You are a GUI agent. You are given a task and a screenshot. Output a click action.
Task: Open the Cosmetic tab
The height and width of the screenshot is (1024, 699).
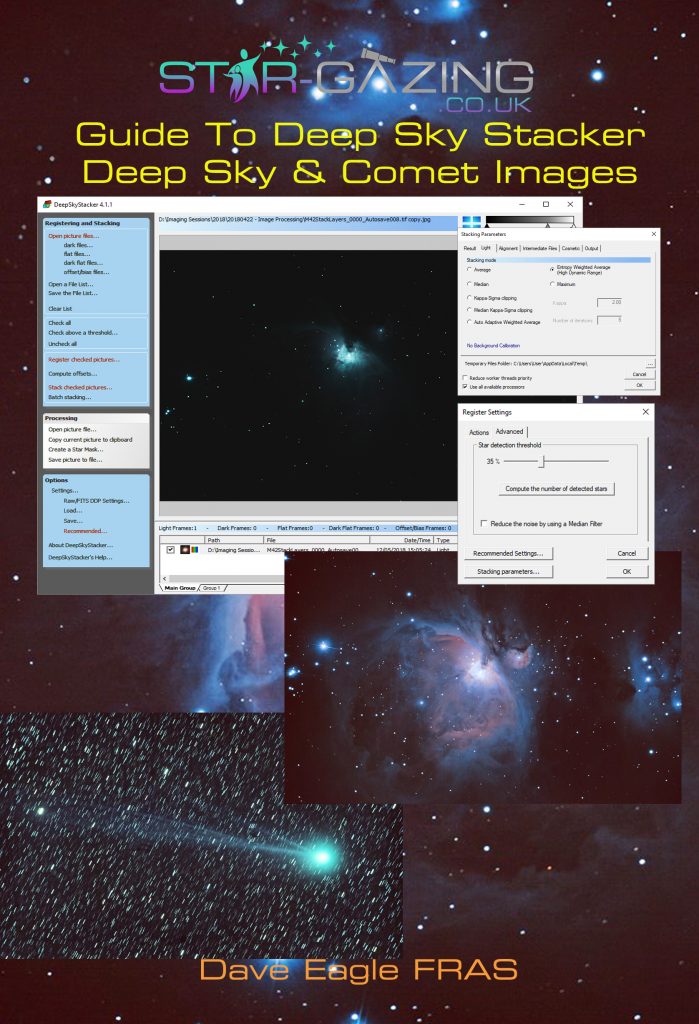(570, 248)
